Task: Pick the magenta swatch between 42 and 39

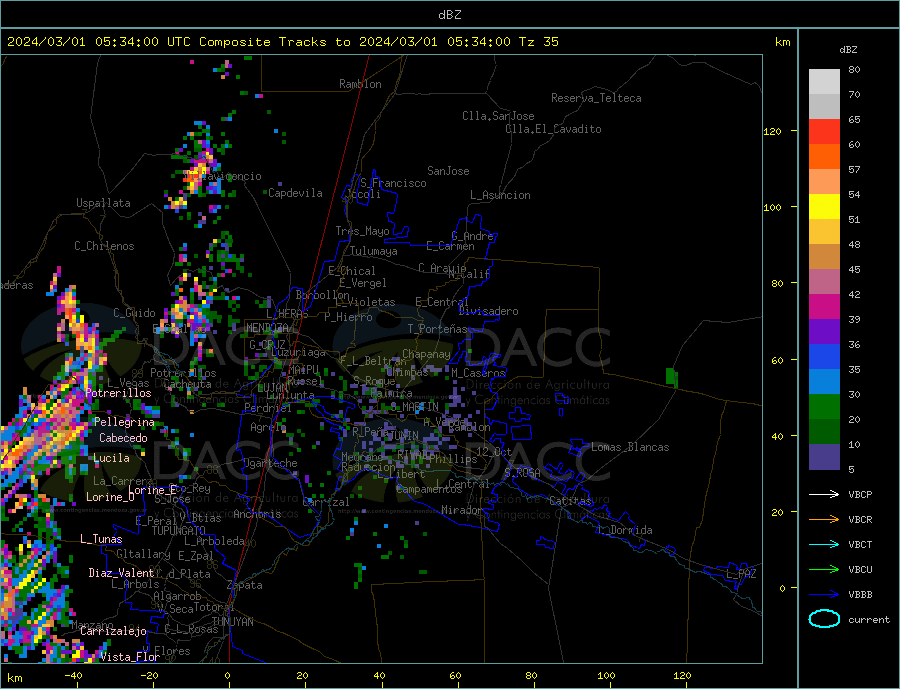Action: 824,307
